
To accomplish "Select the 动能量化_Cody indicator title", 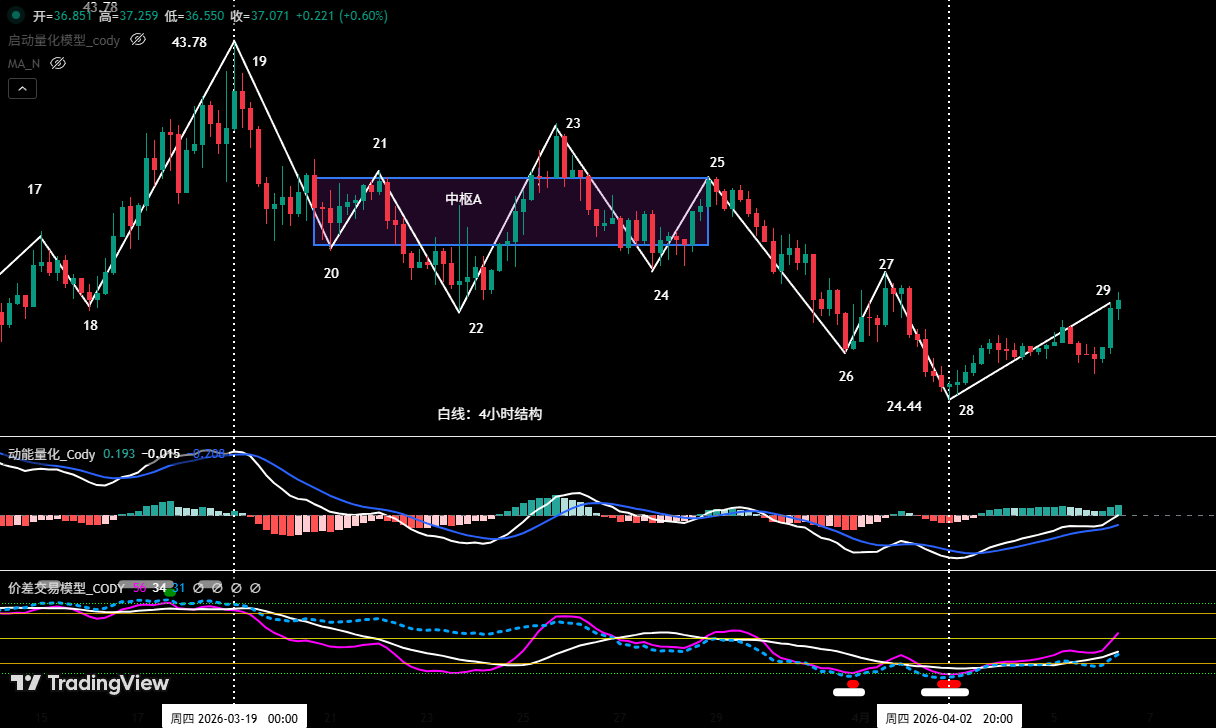I will click(x=52, y=454).
